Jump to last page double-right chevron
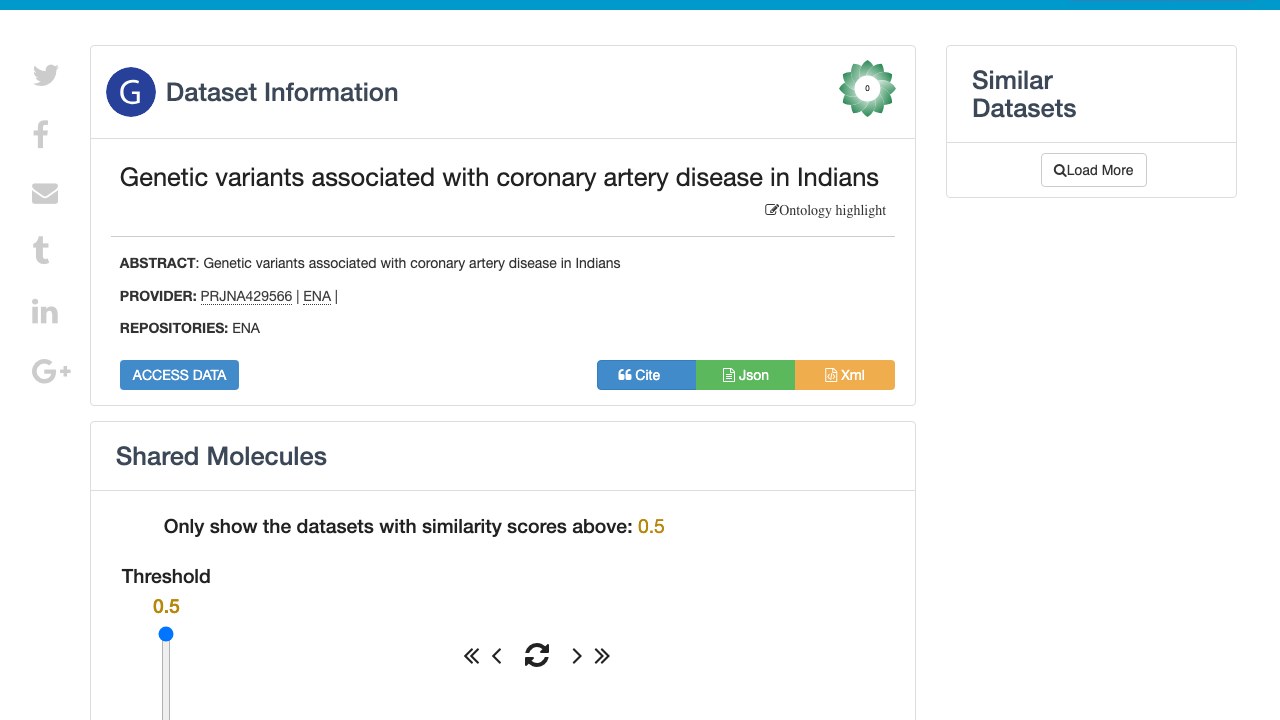 [x=602, y=656]
